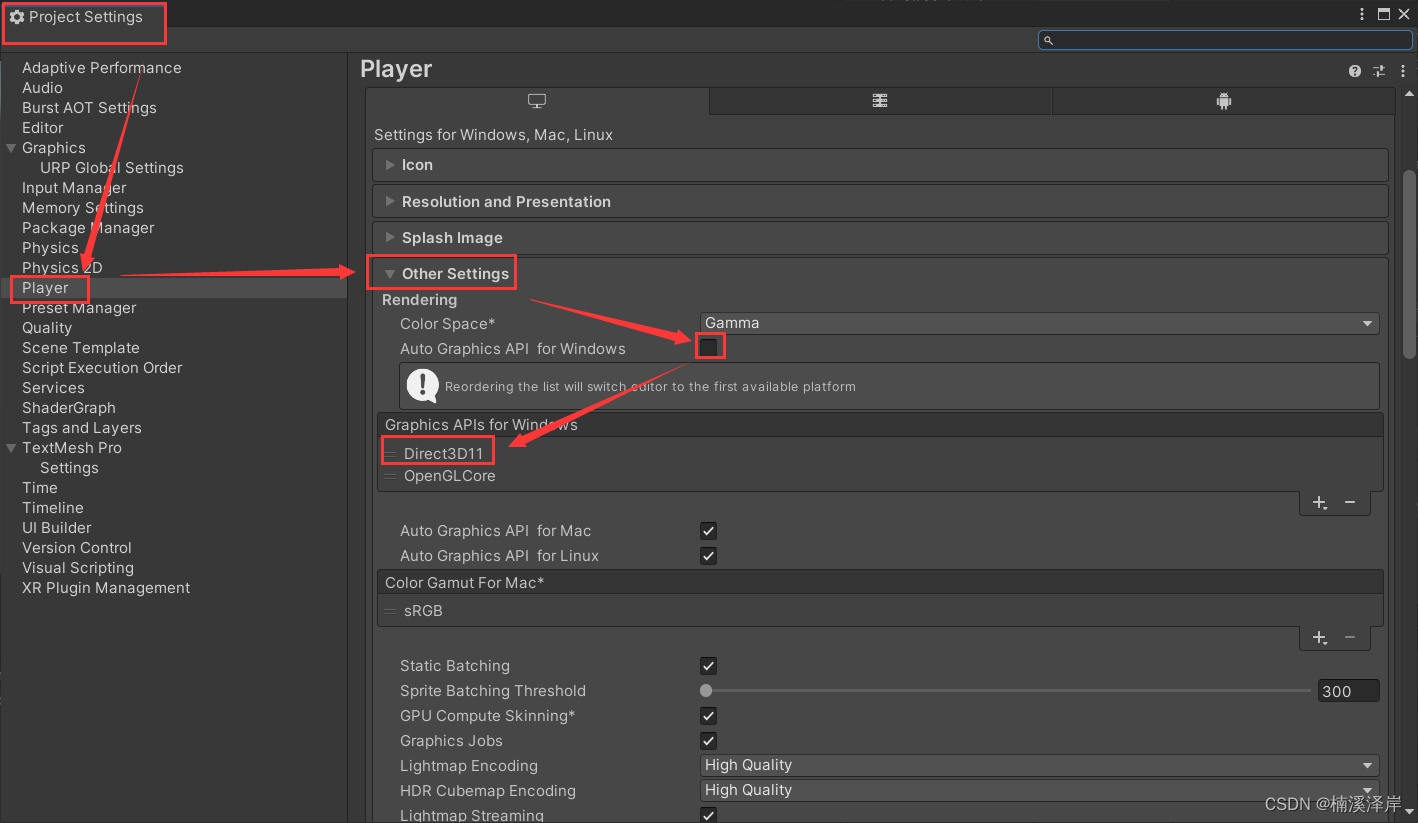Viewport: 1418px width, 823px height.
Task: Open Quality settings category
Action: pos(47,328)
